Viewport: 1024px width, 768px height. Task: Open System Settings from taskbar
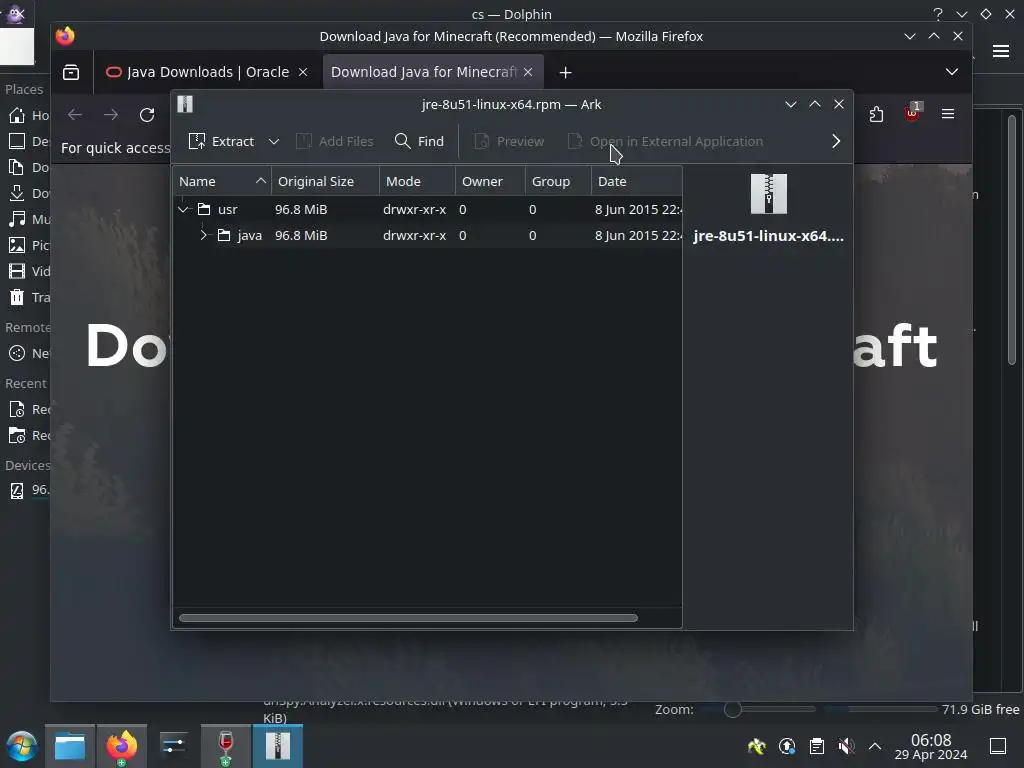point(173,746)
